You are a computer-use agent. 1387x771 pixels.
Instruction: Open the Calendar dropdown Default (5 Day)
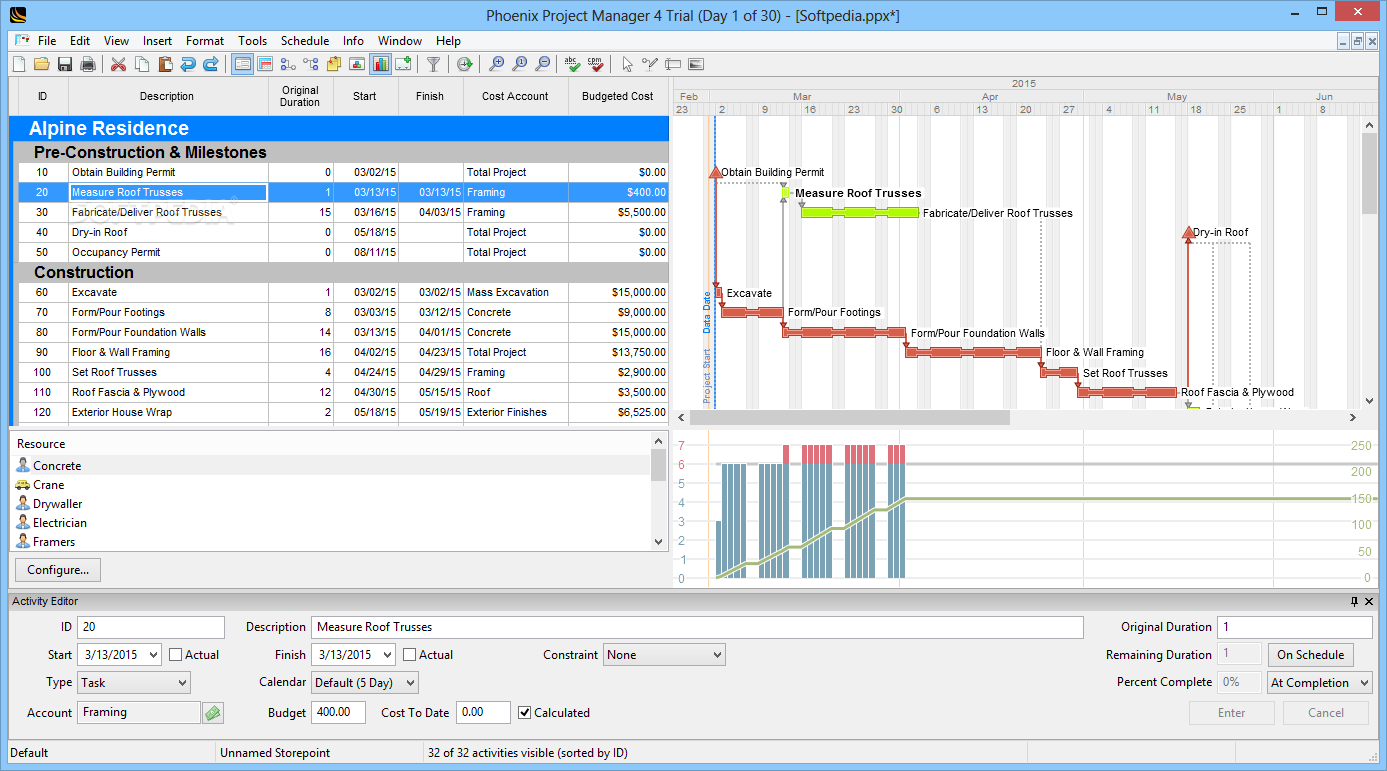coord(364,683)
